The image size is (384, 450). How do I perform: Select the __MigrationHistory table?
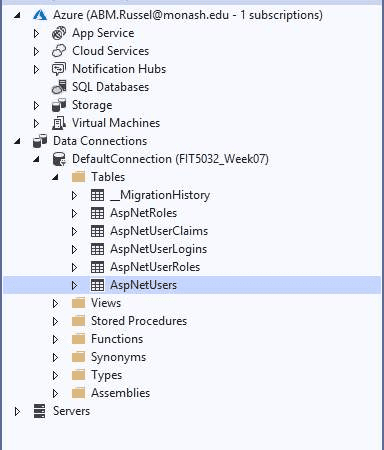[x=160, y=195]
